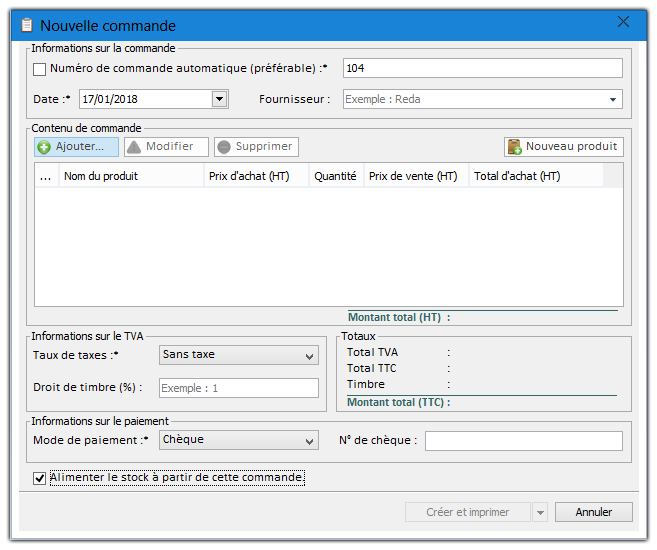Uncheck Alimenter le stock checkbox

coord(40,478)
